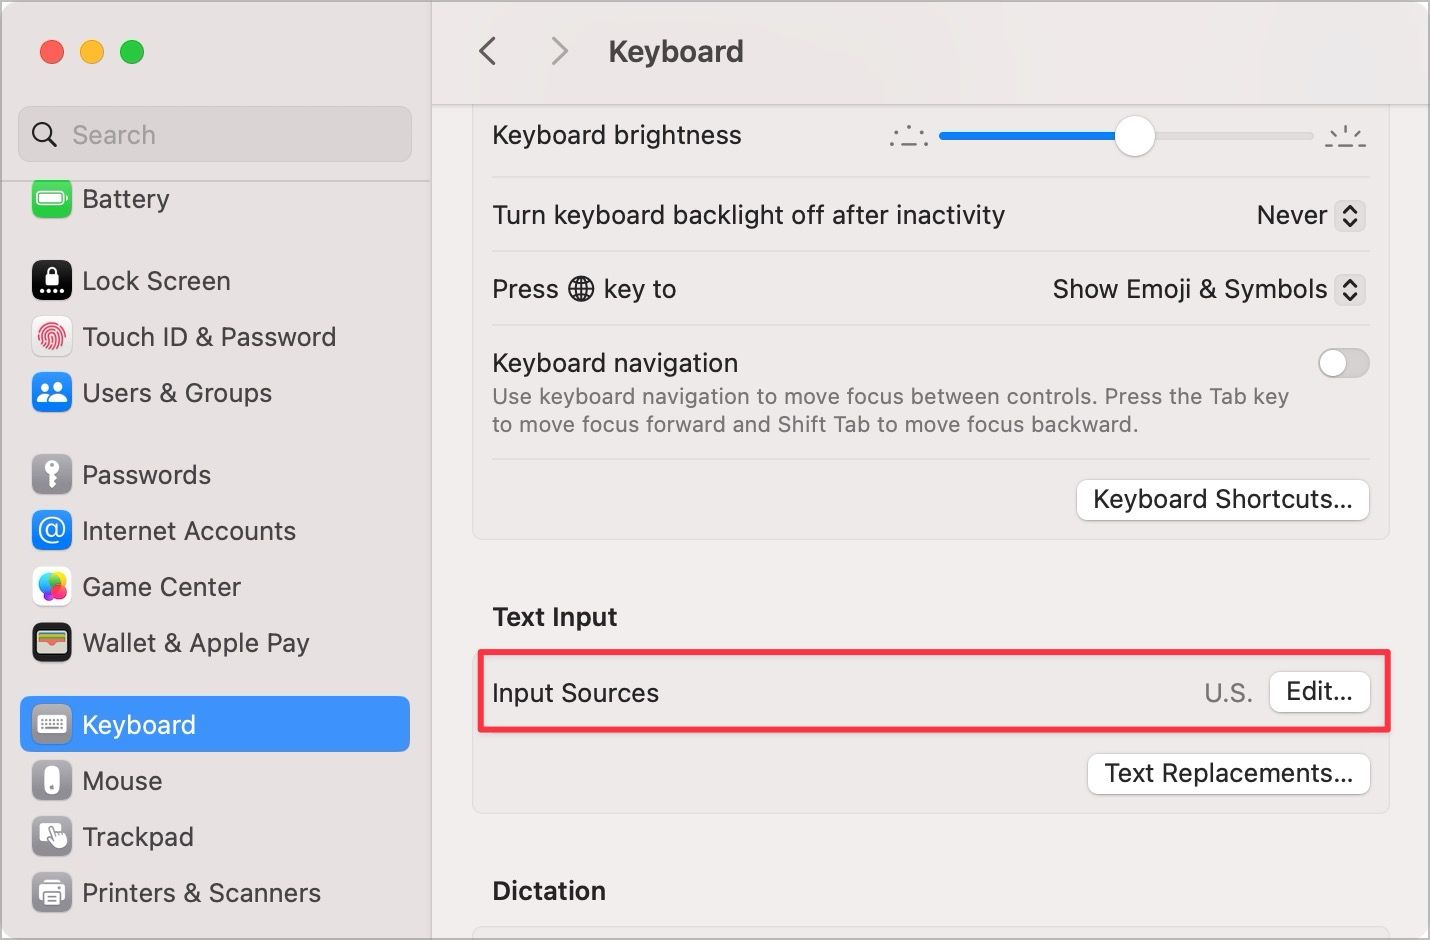Select the Wallet & Apple Pay icon
1430x940 pixels.
51,643
